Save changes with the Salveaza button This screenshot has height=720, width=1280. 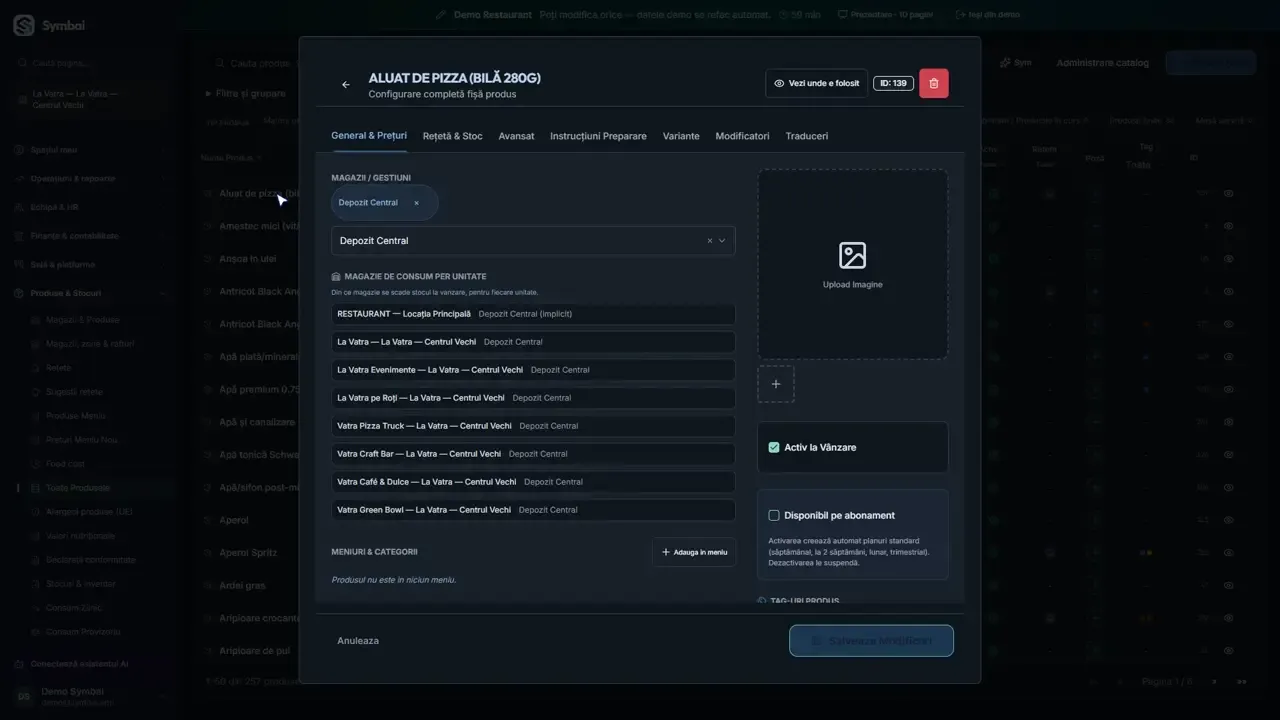point(871,641)
